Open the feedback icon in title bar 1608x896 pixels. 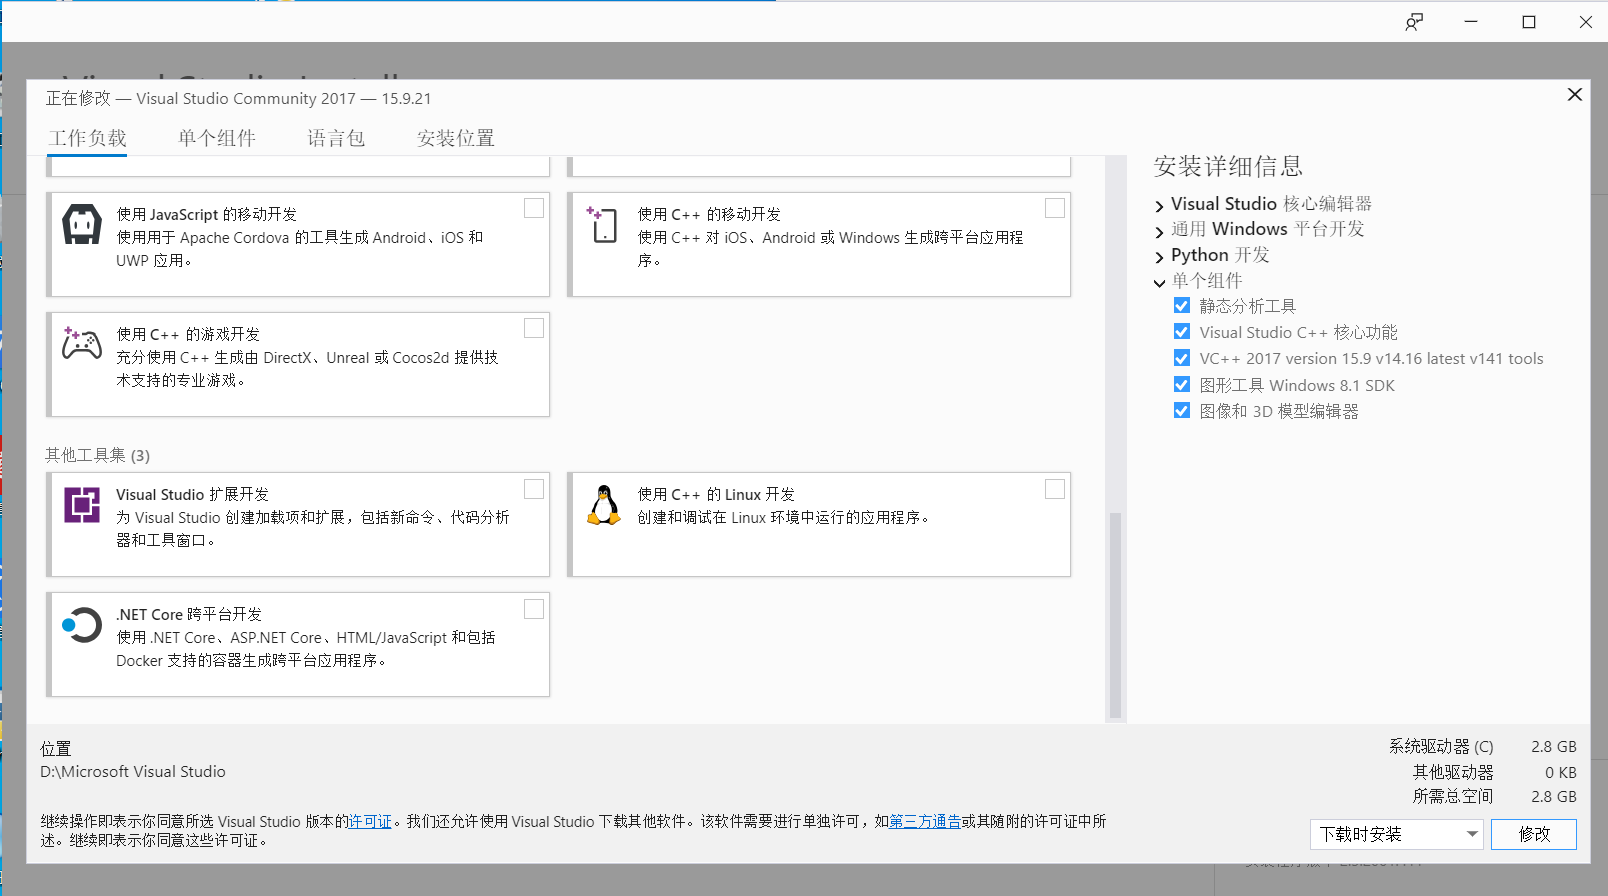point(1414,22)
